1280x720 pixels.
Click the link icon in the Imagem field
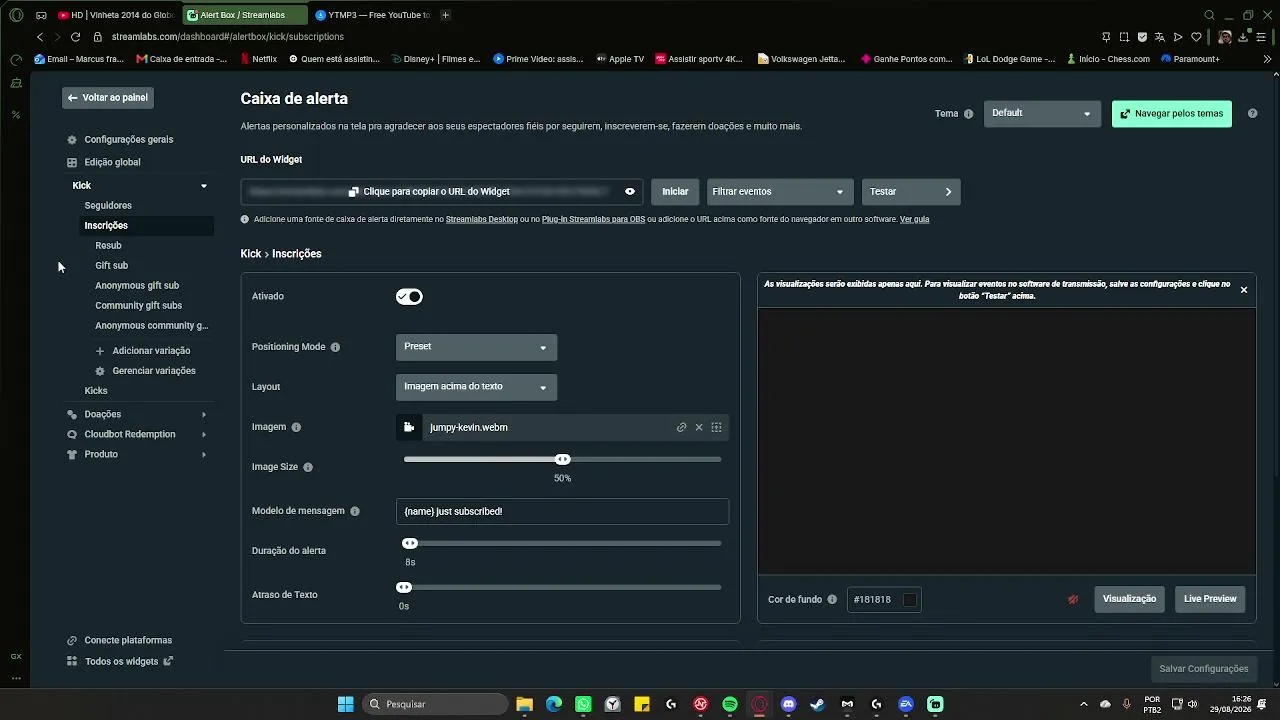coord(681,427)
